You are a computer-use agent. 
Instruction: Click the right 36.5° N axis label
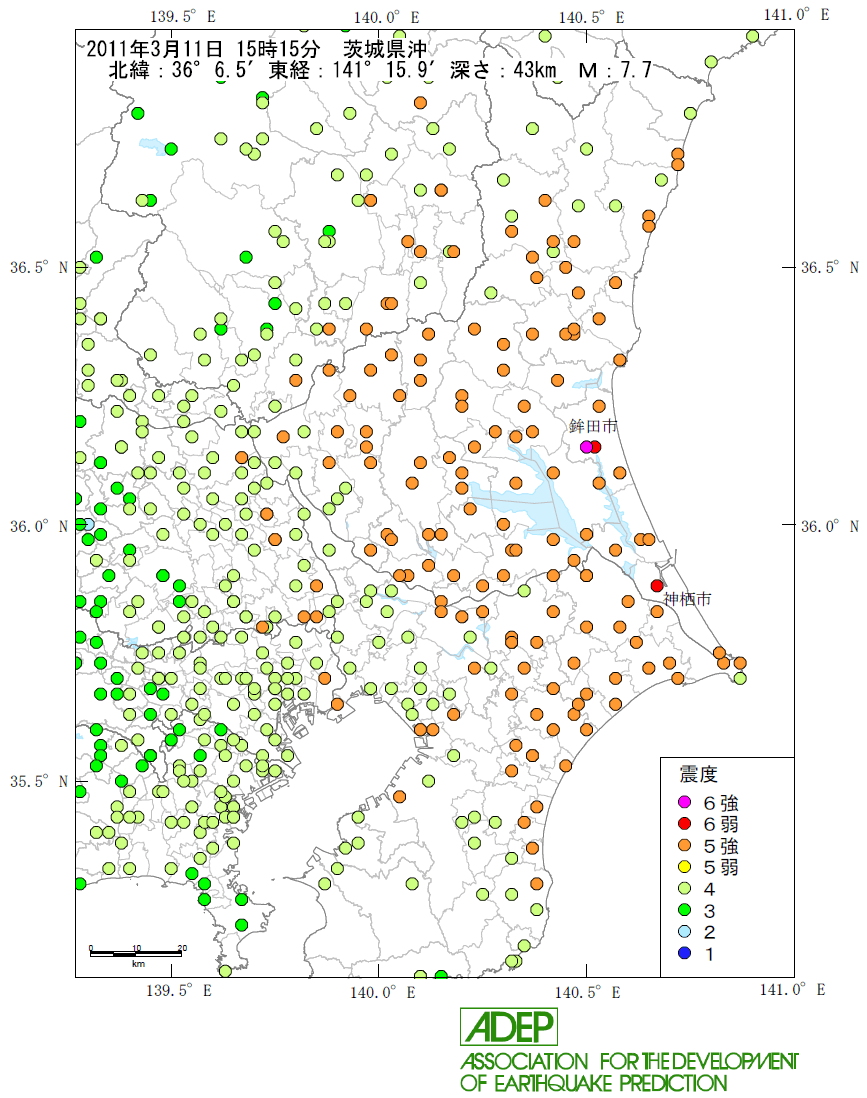[x=830, y=267]
